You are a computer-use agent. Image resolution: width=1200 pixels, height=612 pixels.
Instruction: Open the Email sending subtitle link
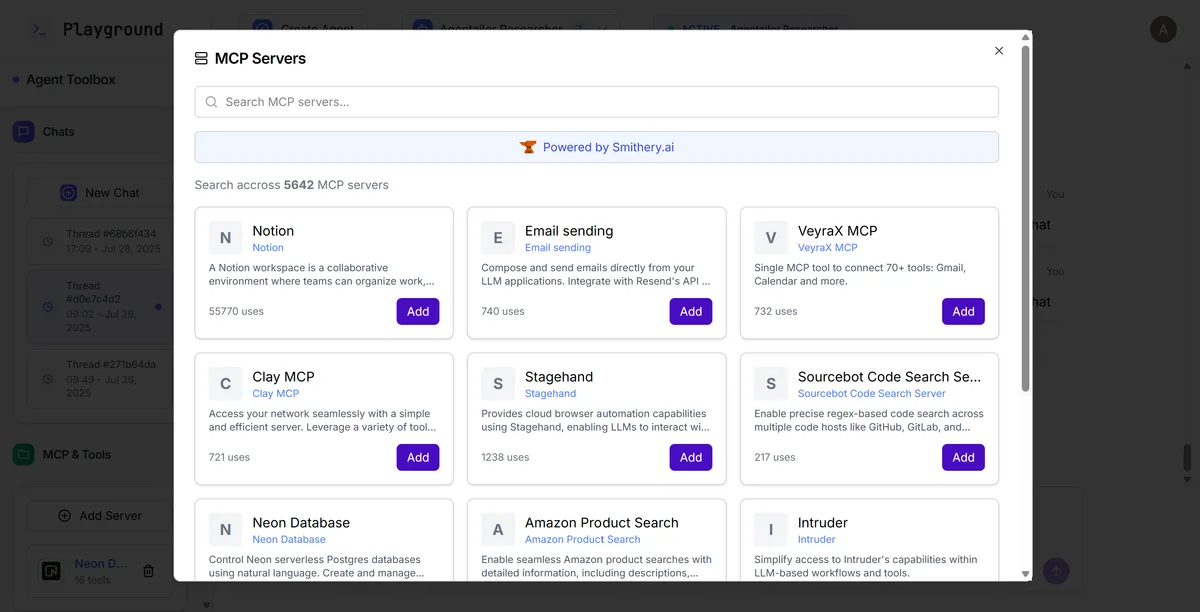point(558,248)
